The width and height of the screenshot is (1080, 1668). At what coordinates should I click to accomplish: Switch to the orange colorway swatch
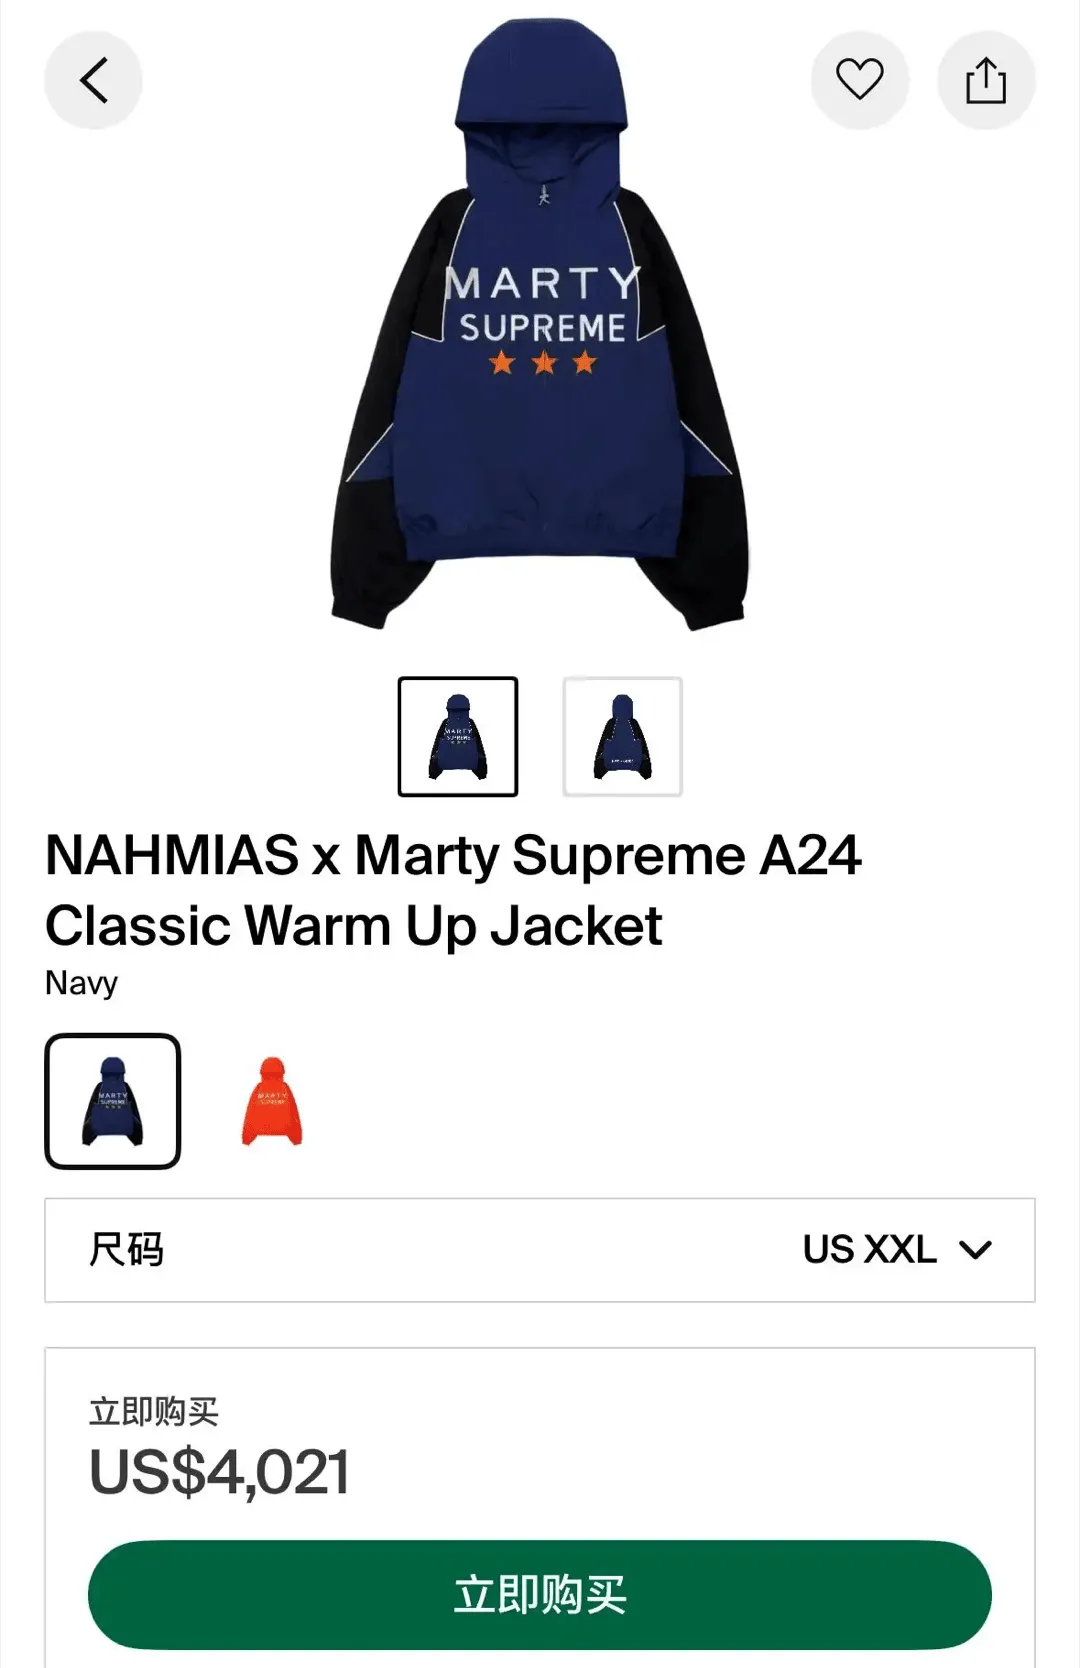[272, 1101]
